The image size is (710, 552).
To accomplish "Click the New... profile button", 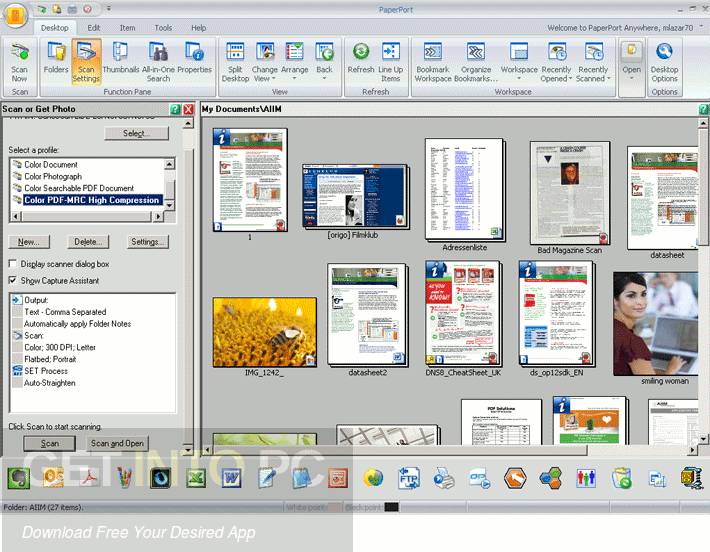I will [x=29, y=242].
